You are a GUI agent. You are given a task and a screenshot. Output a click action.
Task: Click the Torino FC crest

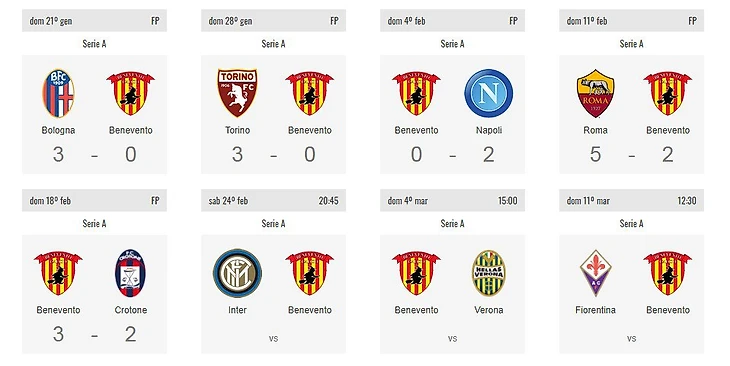[237, 93]
